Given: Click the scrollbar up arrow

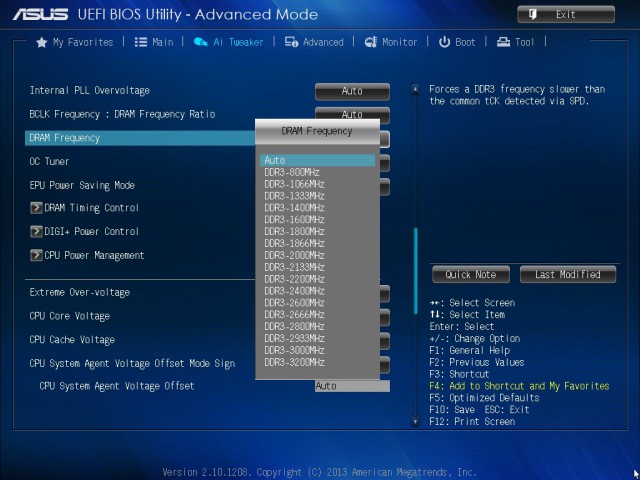Looking at the screenshot, I should pyautogui.click(x=415, y=89).
